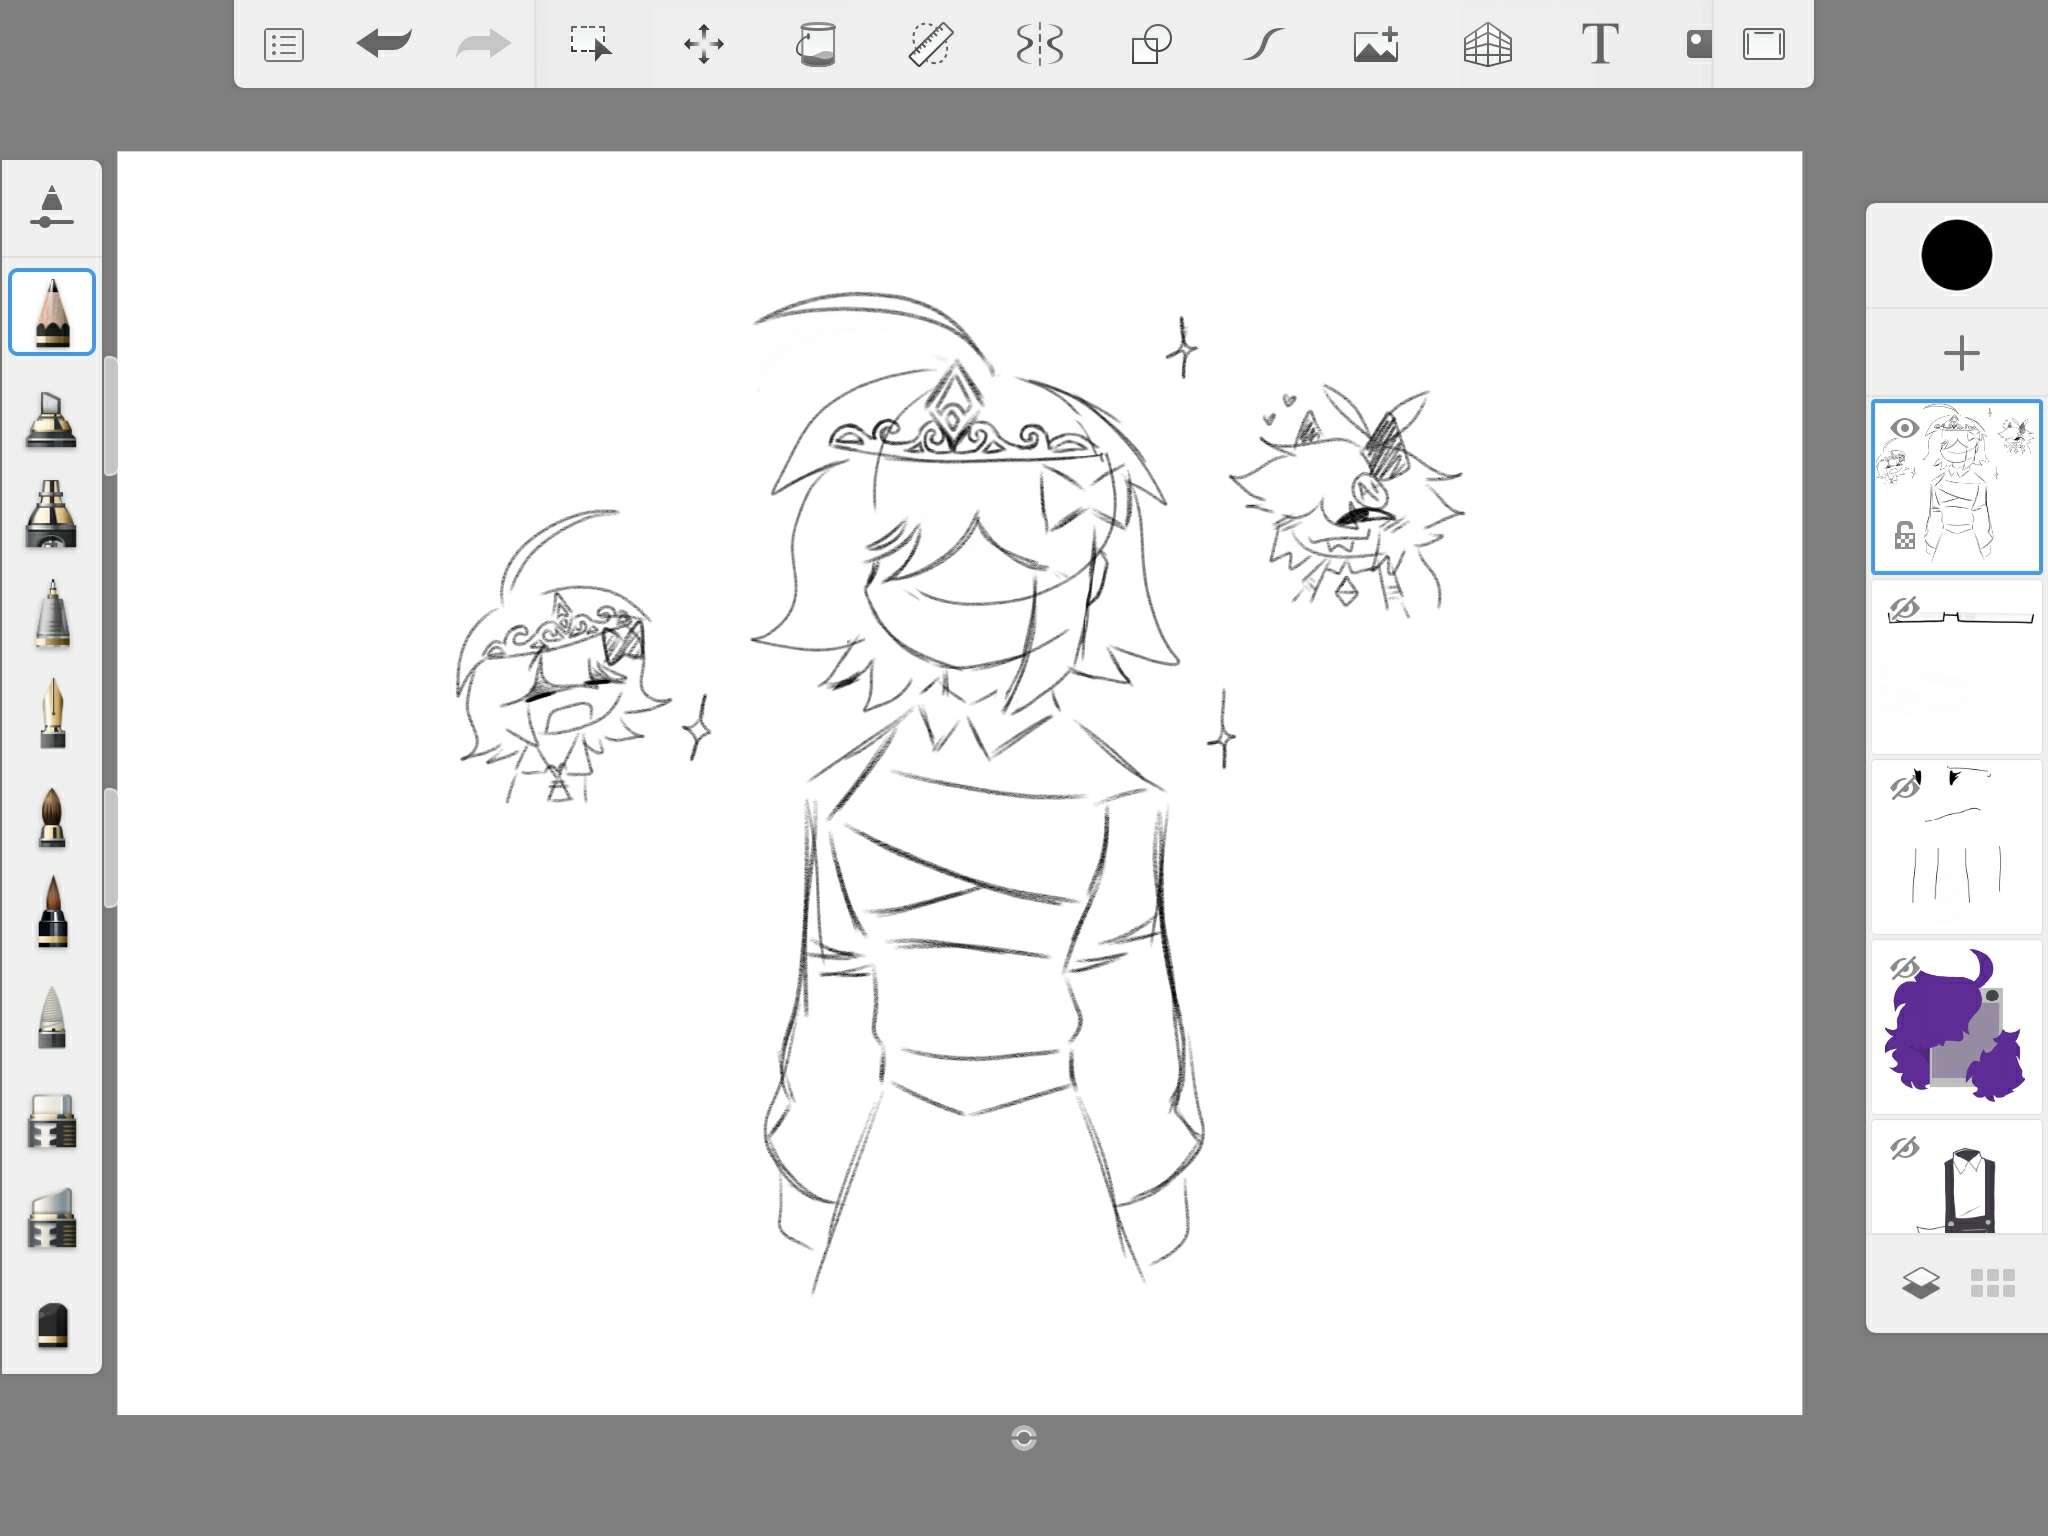Activate the transform move tool
Image resolution: width=2048 pixels, height=1536 pixels.
703,44
